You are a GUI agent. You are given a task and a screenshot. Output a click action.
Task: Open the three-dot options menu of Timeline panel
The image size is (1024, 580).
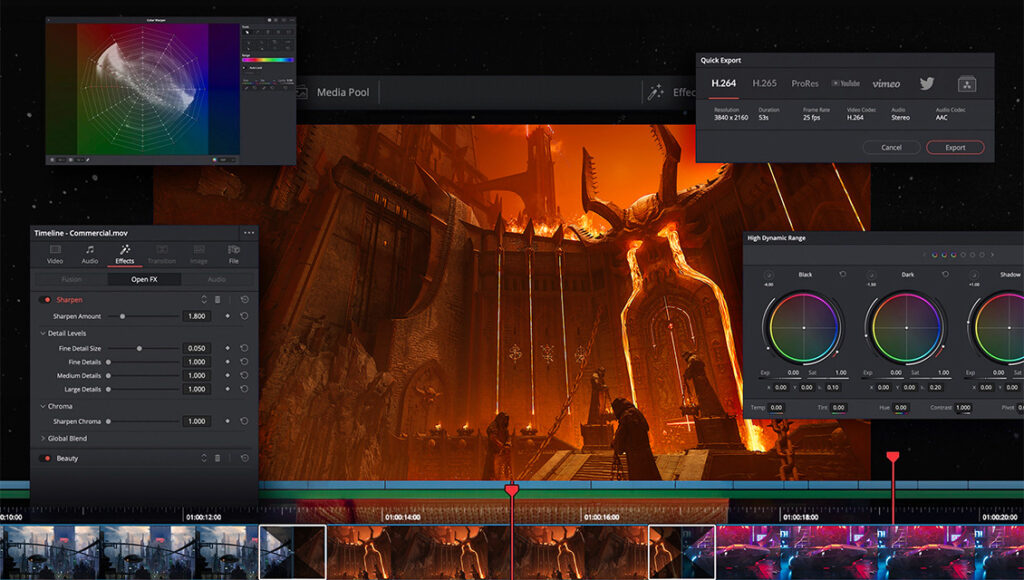click(x=249, y=233)
